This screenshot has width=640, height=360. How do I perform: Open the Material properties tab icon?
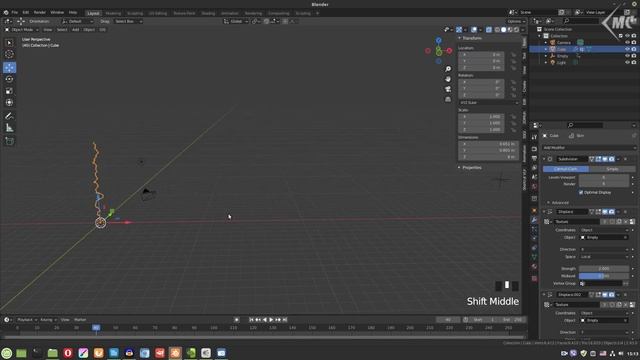534,267
